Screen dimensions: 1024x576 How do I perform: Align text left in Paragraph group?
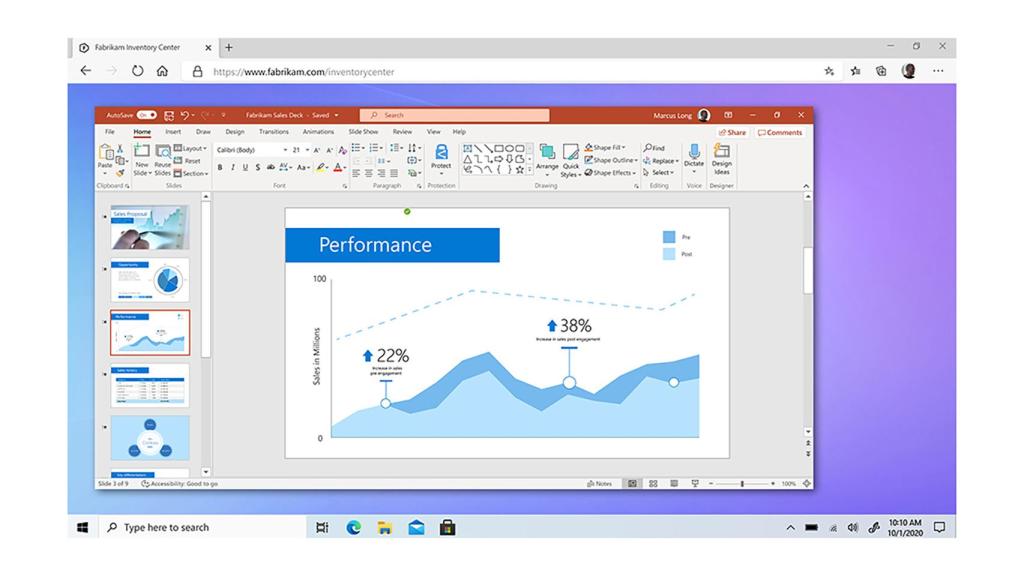[x=356, y=173]
